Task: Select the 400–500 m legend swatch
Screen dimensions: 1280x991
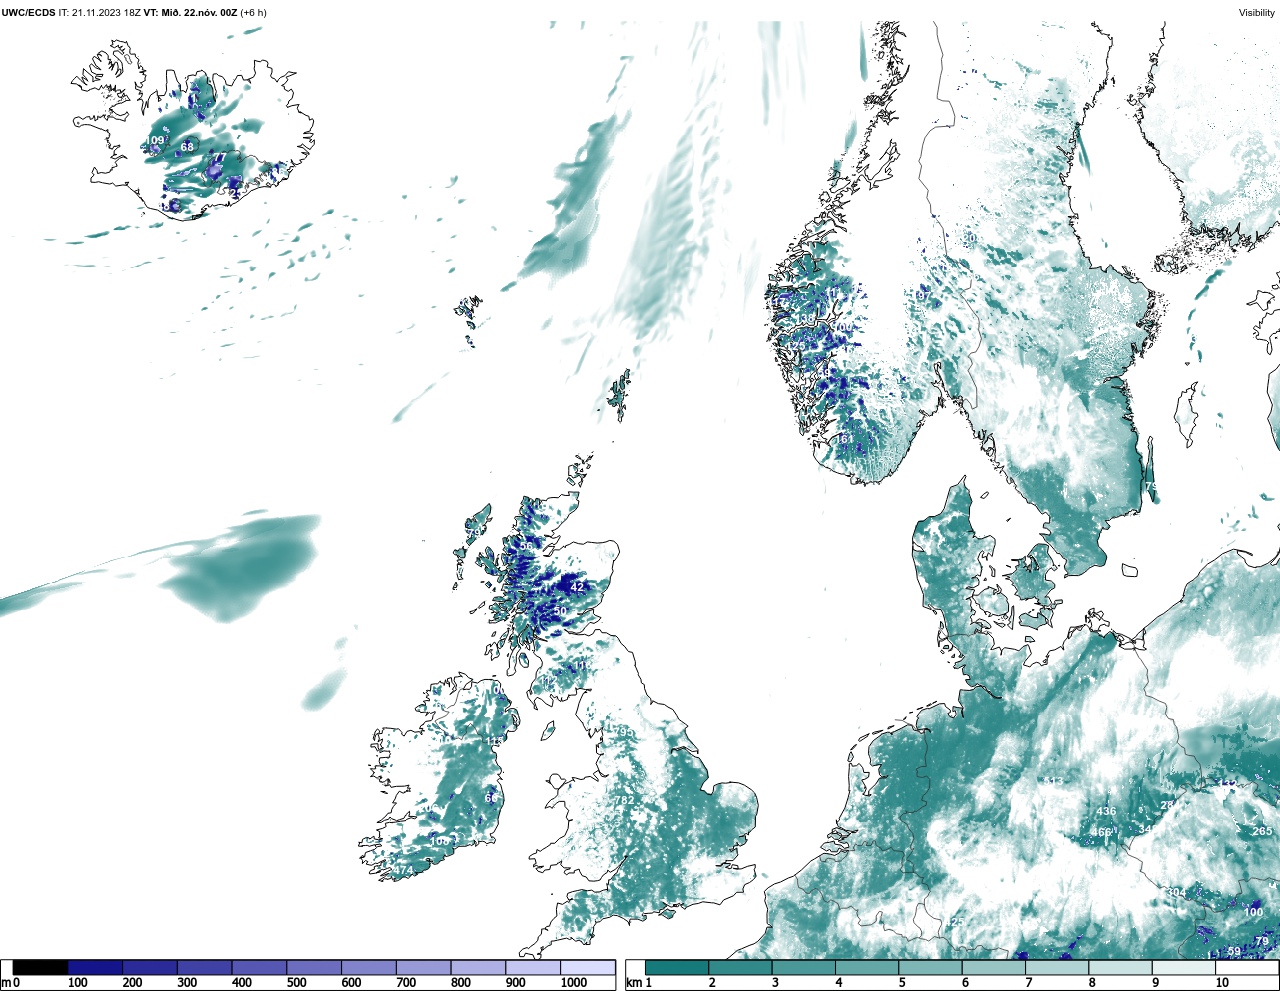Action: (x=259, y=968)
